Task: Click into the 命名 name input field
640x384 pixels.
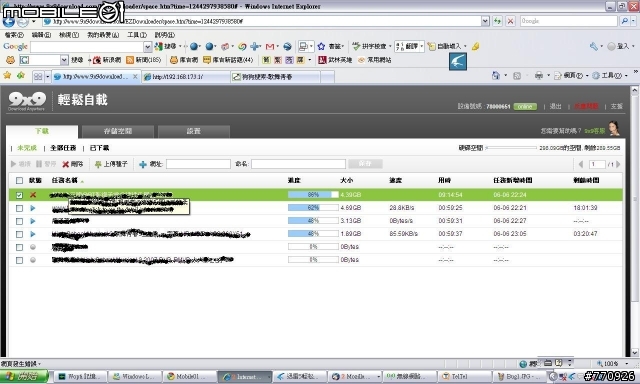Action: point(298,164)
